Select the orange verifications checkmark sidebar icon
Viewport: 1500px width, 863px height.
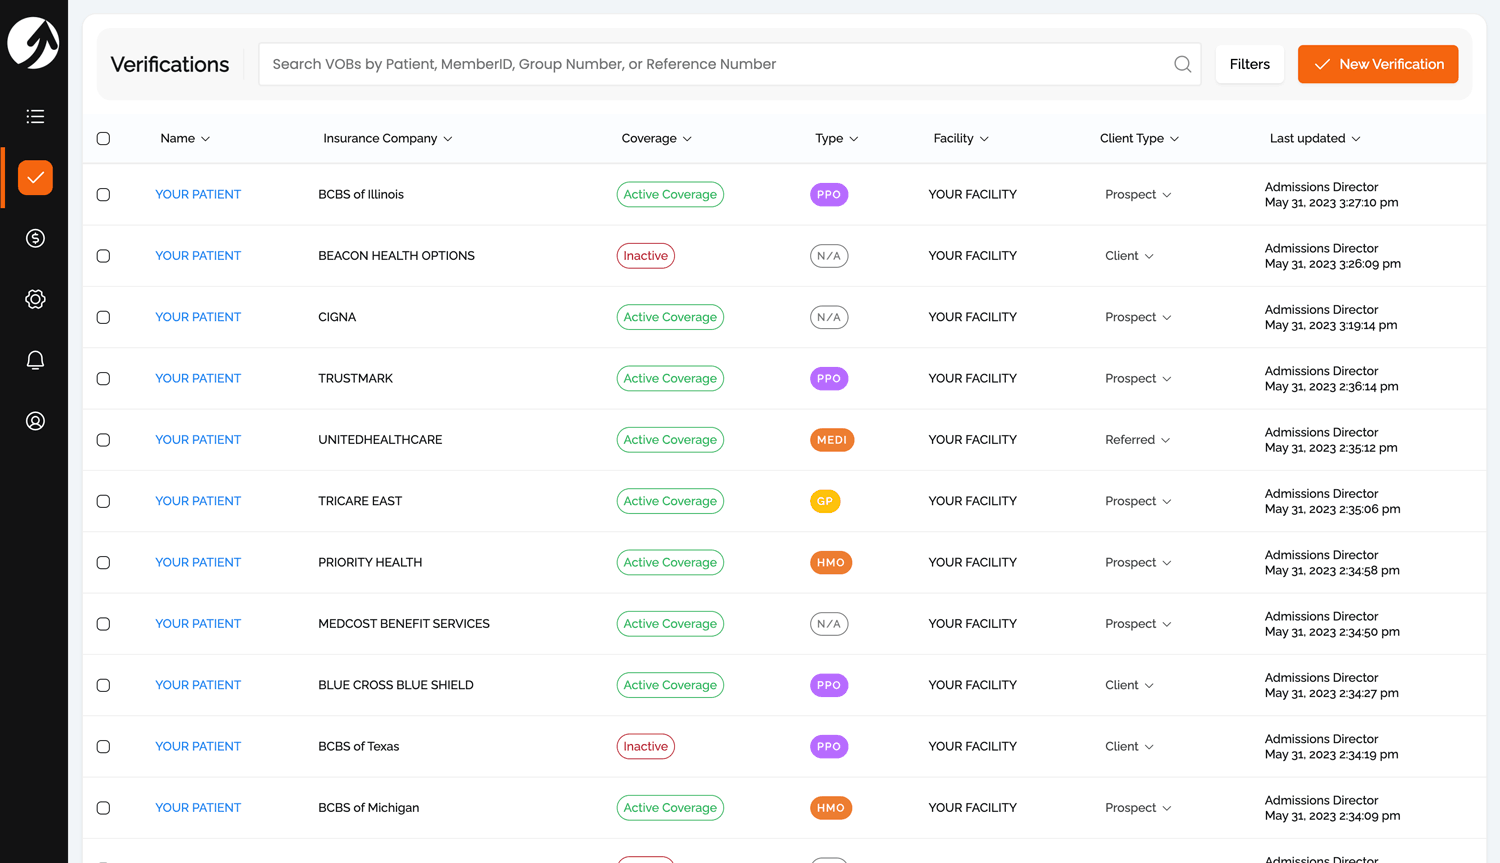pos(35,178)
